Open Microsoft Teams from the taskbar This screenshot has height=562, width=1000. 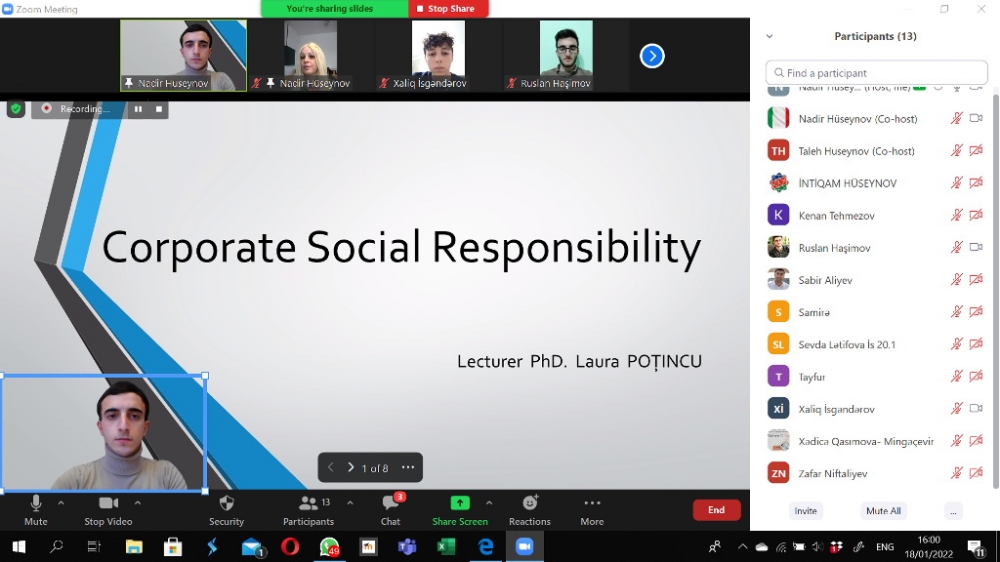[407, 547]
